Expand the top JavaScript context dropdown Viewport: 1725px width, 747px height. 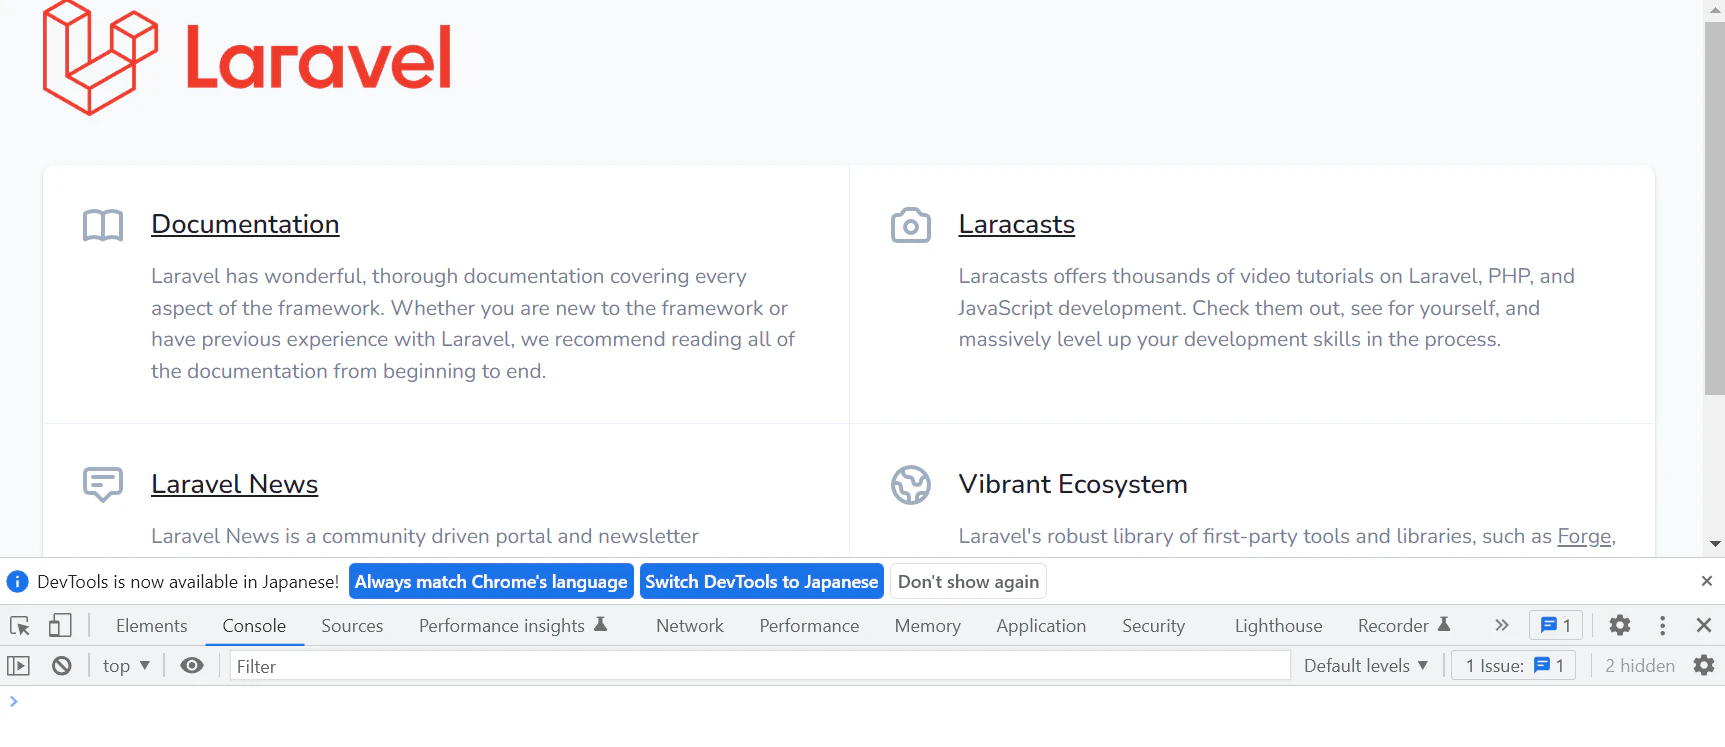tap(126, 666)
